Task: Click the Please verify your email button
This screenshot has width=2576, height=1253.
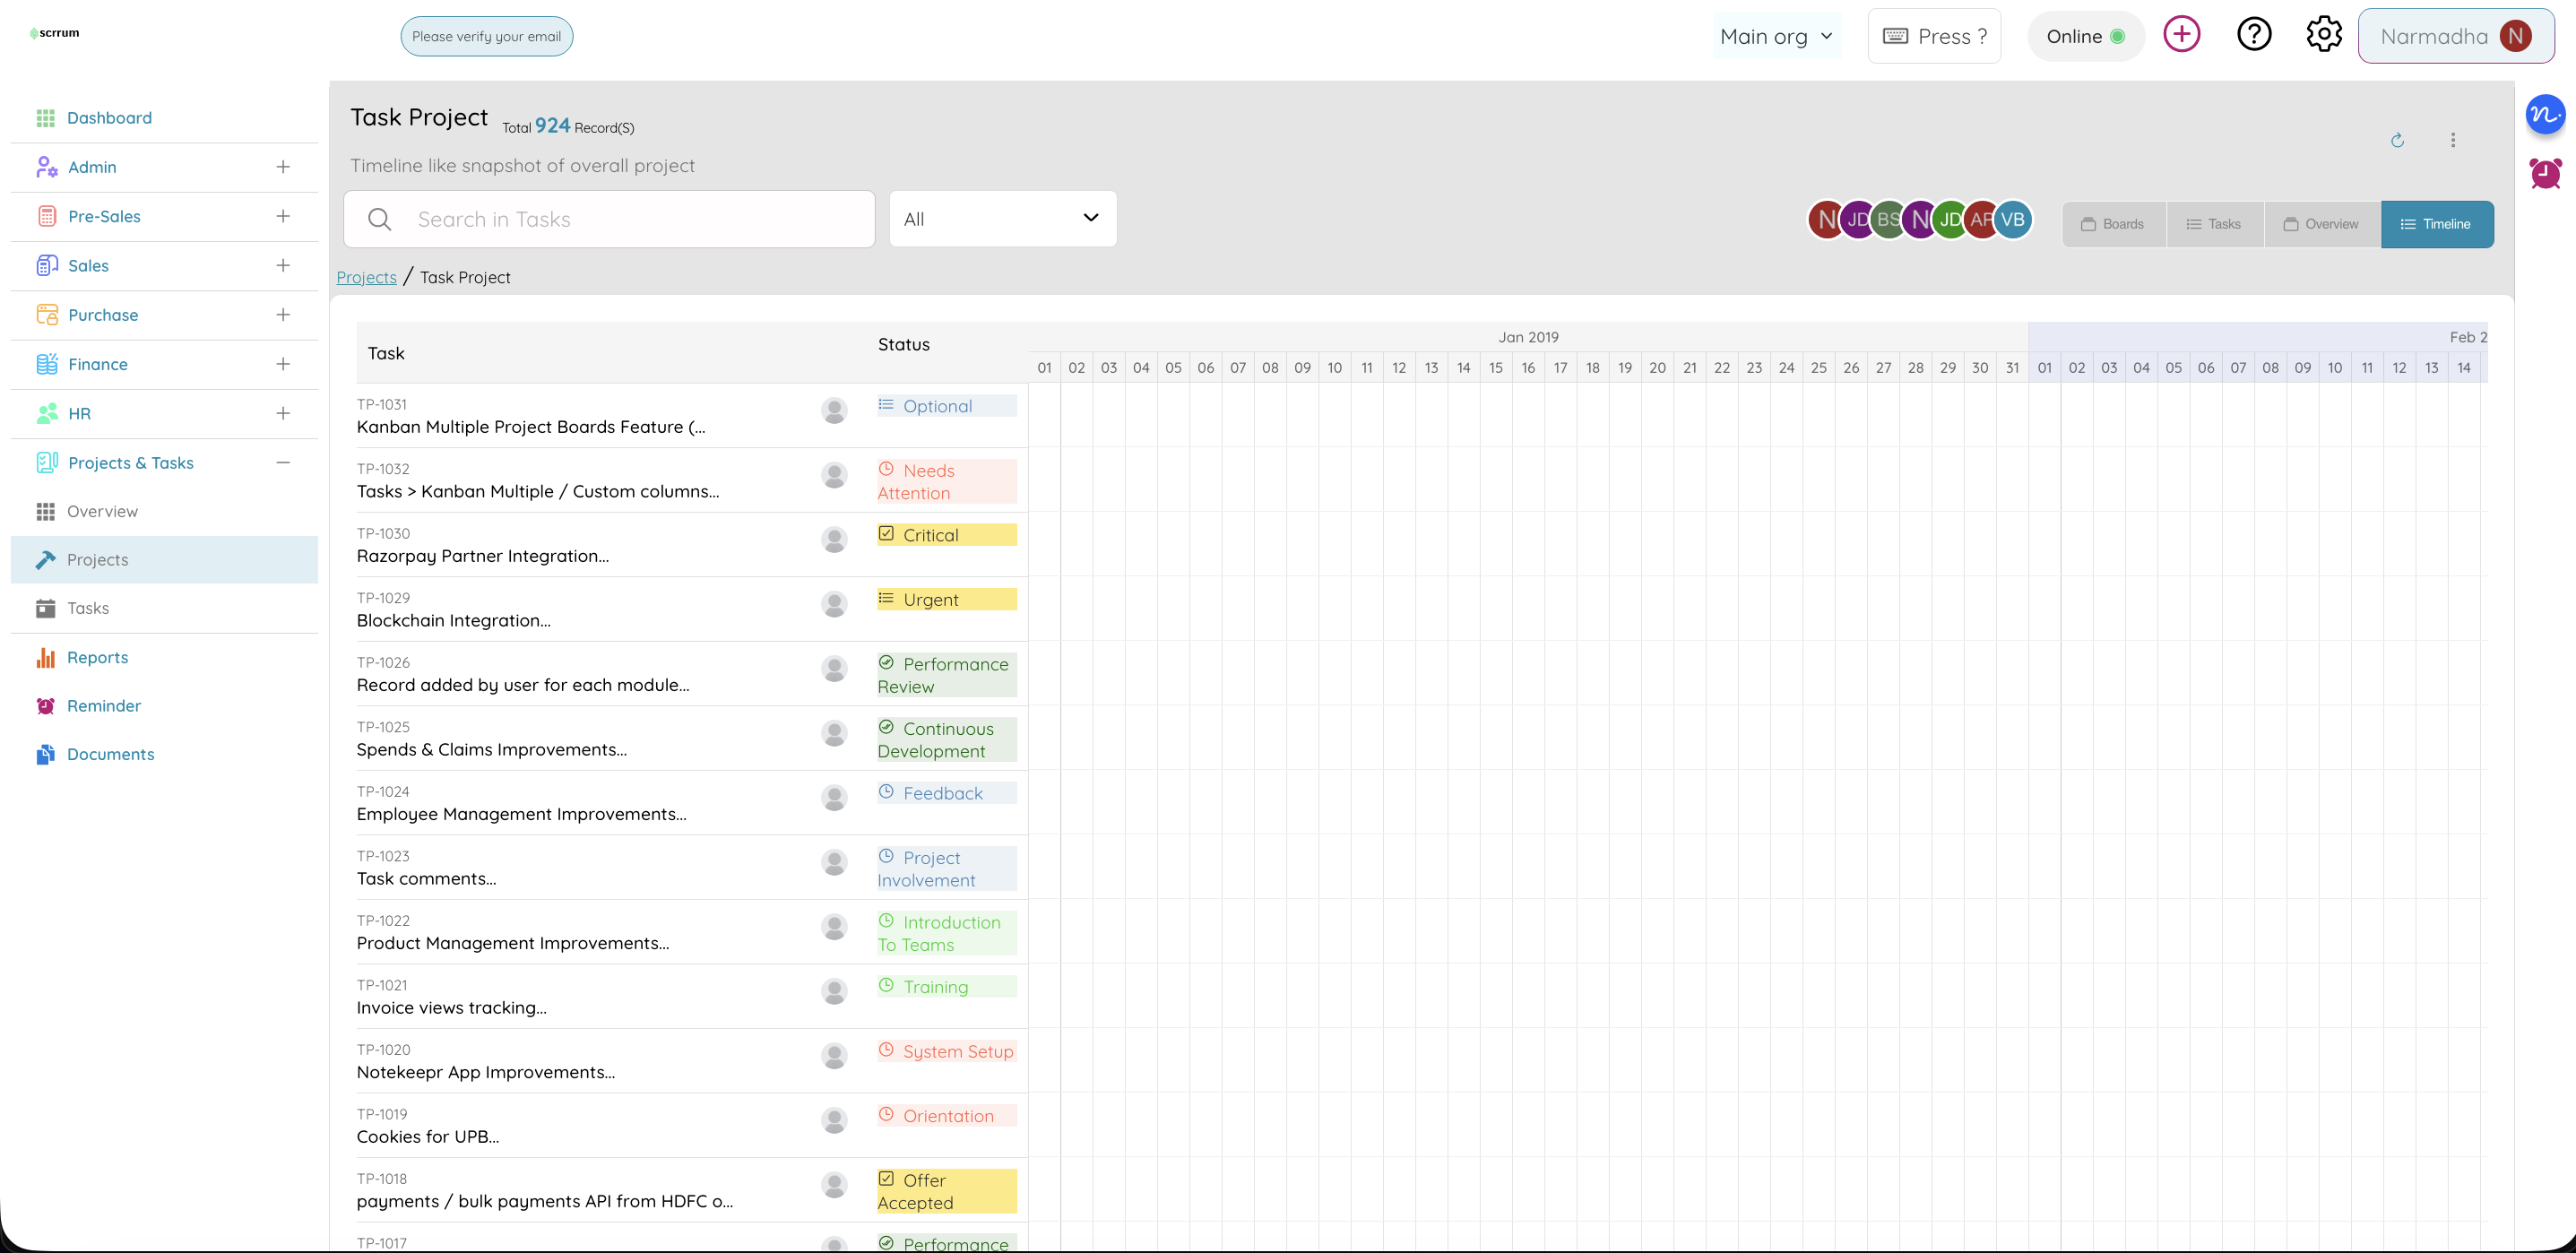Action: pos(486,36)
